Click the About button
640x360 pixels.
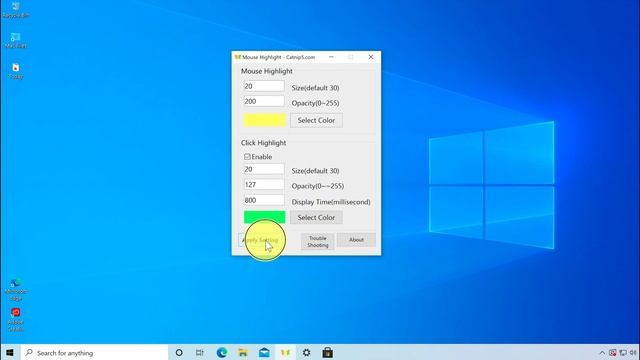[x=356, y=240]
